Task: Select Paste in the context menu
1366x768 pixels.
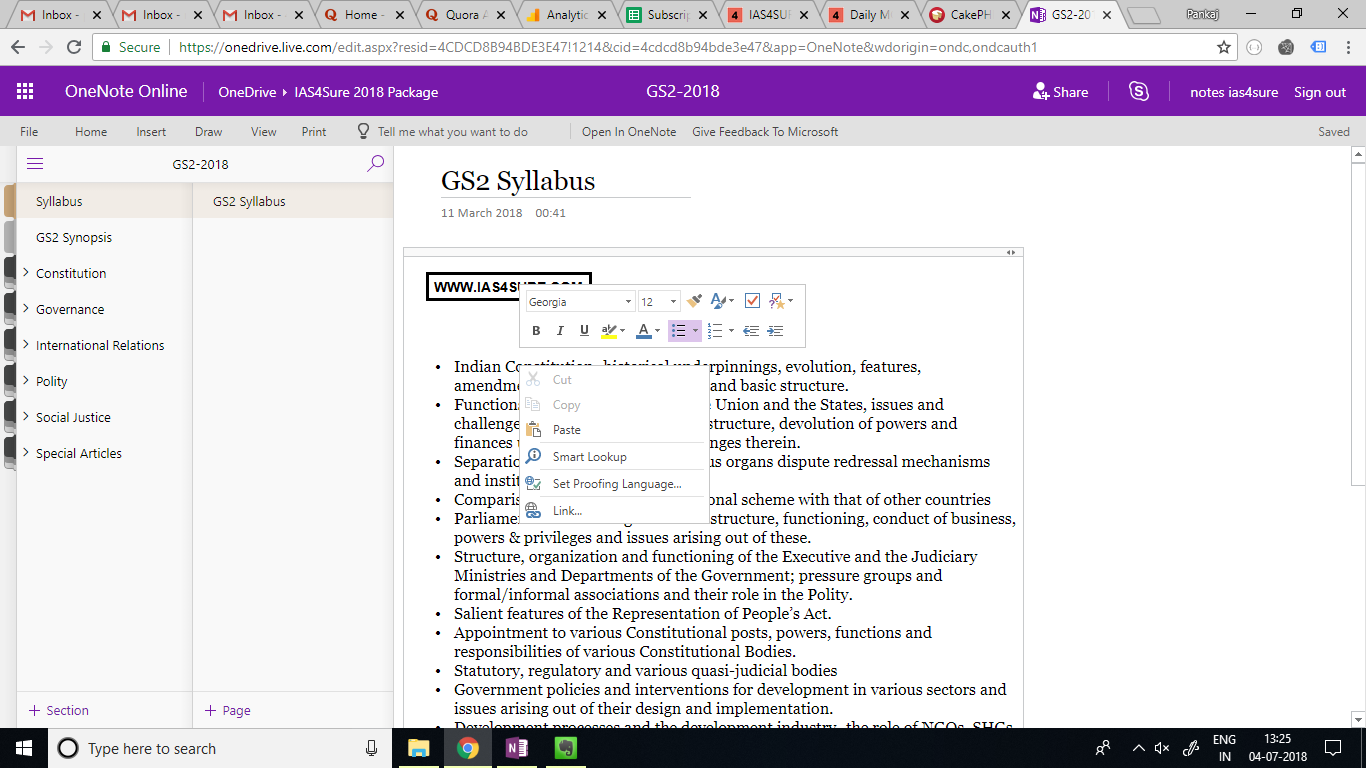Action: [x=566, y=430]
